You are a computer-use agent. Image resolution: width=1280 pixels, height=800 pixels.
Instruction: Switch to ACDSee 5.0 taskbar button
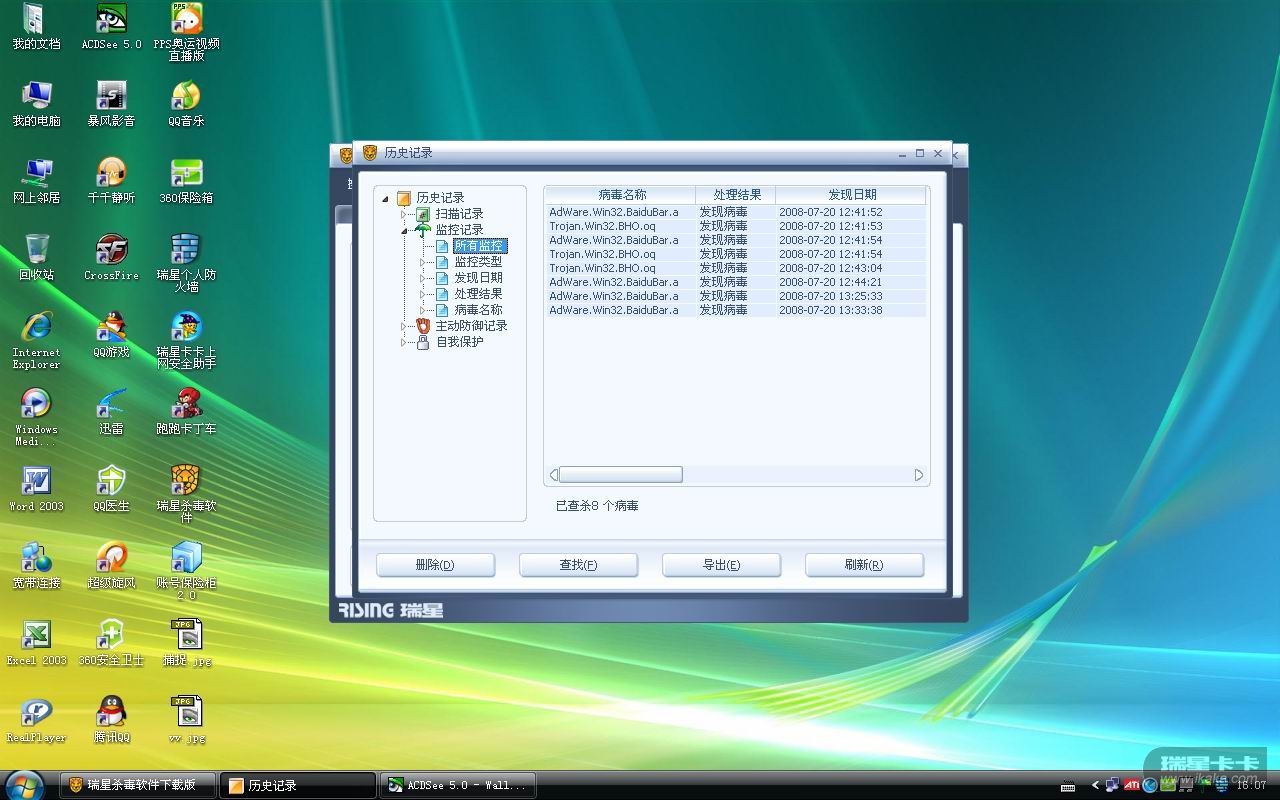click(x=458, y=785)
